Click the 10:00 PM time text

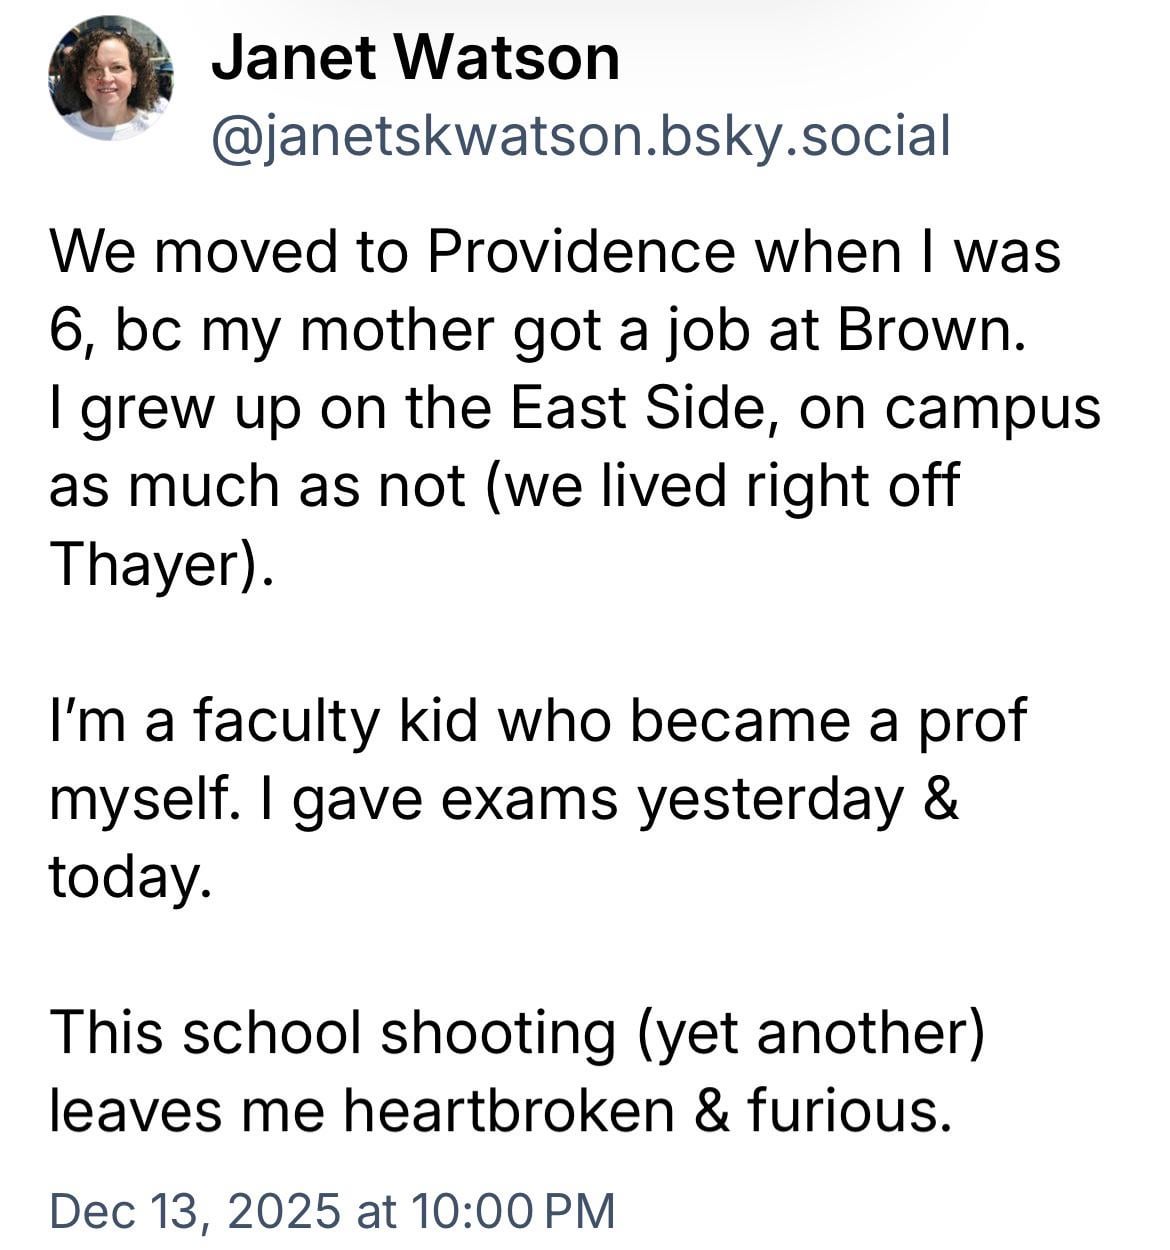click(512, 1210)
